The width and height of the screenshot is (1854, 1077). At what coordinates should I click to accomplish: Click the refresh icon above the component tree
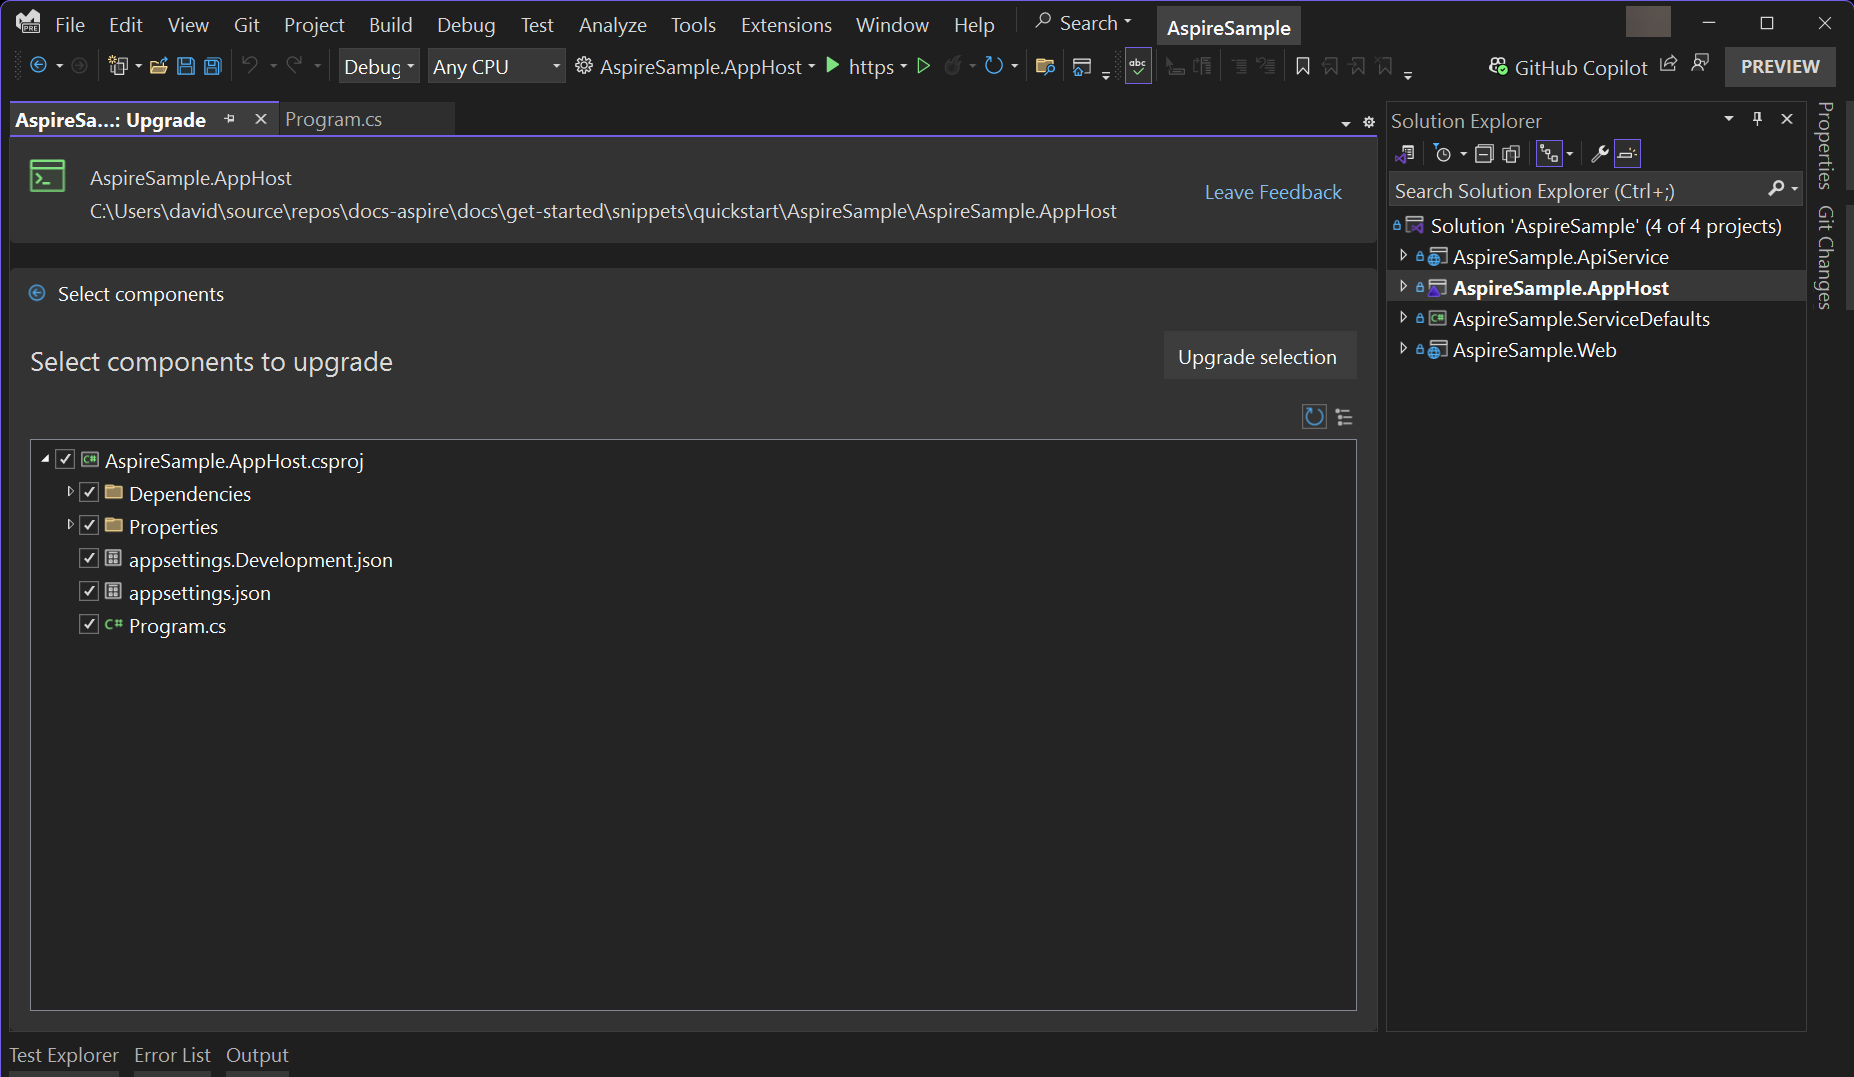point(1314,417)
